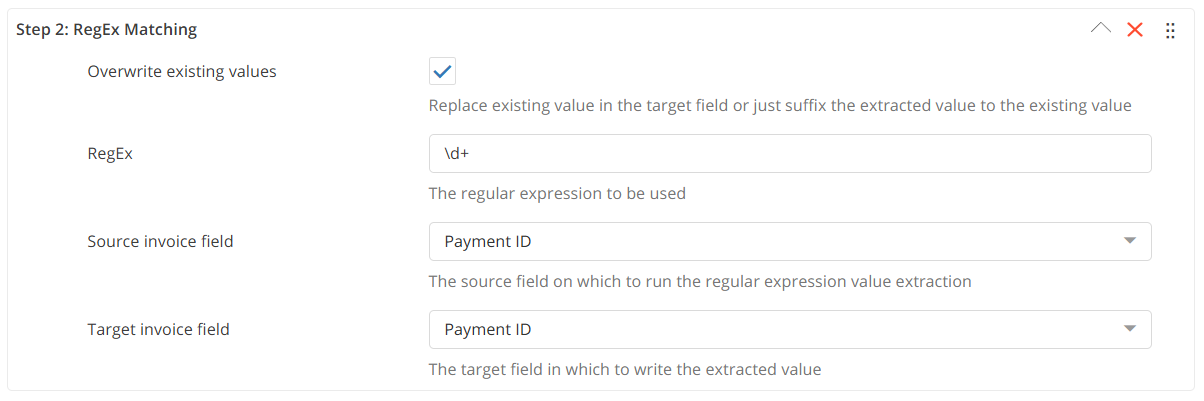This screenshot has width=1204, height=401.
Task: Click the Replace existing value help text
Action: (779, 105)
